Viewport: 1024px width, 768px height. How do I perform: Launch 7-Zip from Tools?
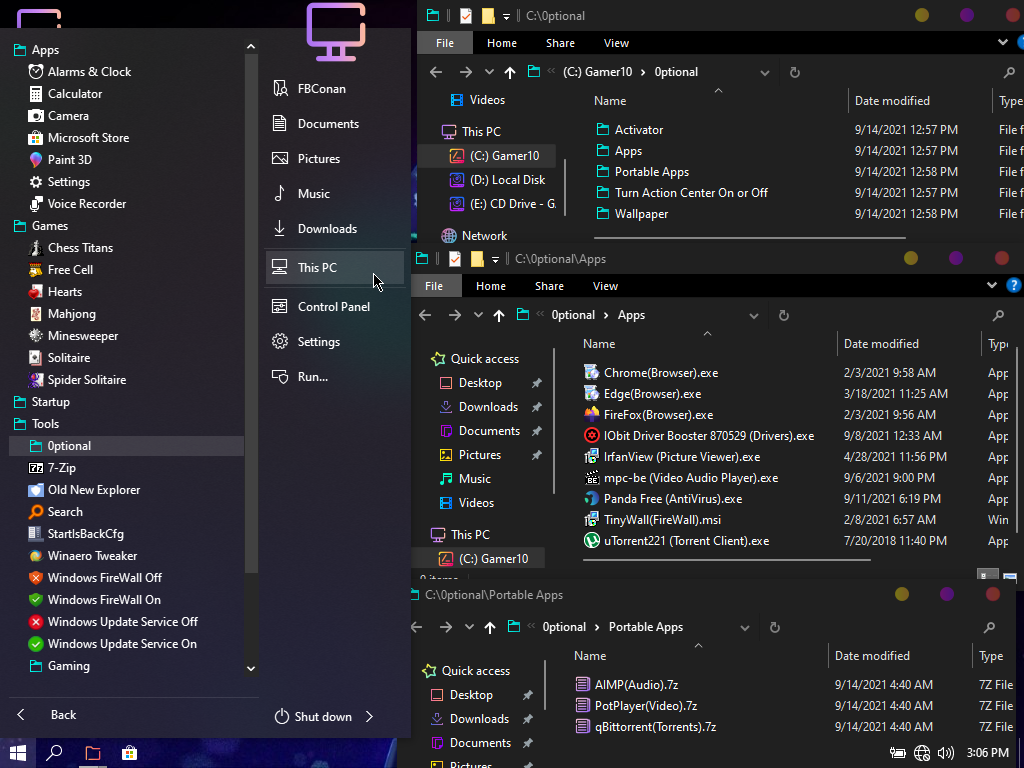(x=52, y=468)
